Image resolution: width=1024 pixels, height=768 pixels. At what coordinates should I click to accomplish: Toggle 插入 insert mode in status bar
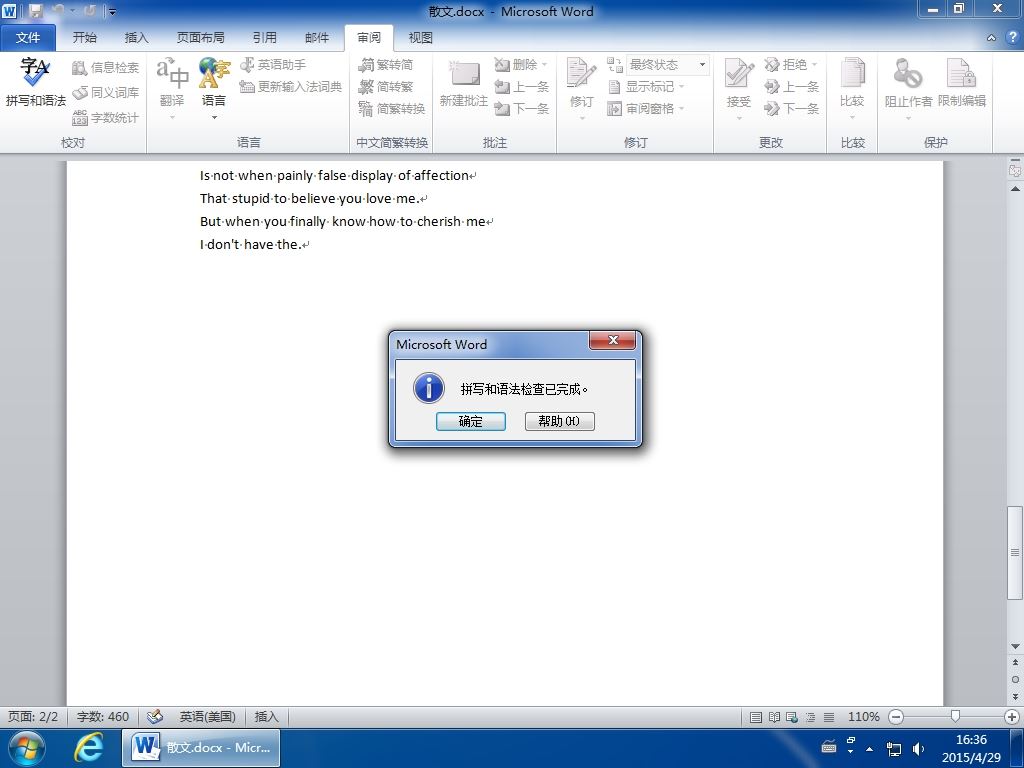(266, 716)
